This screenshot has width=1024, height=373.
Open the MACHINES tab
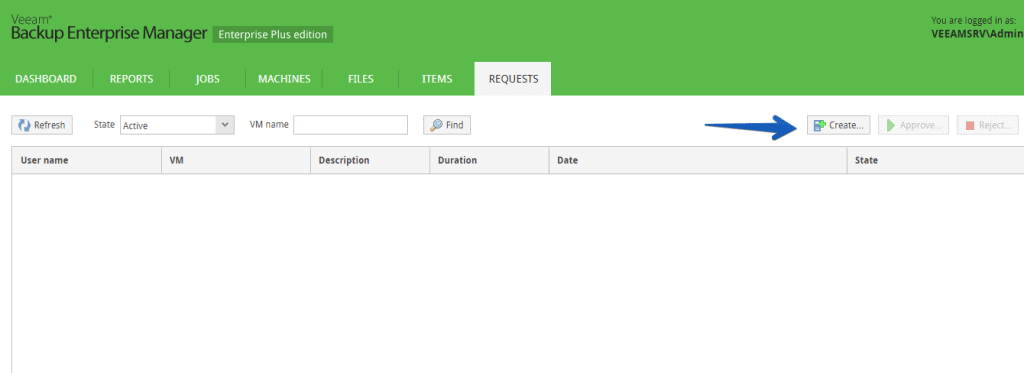tap(284, 79)
